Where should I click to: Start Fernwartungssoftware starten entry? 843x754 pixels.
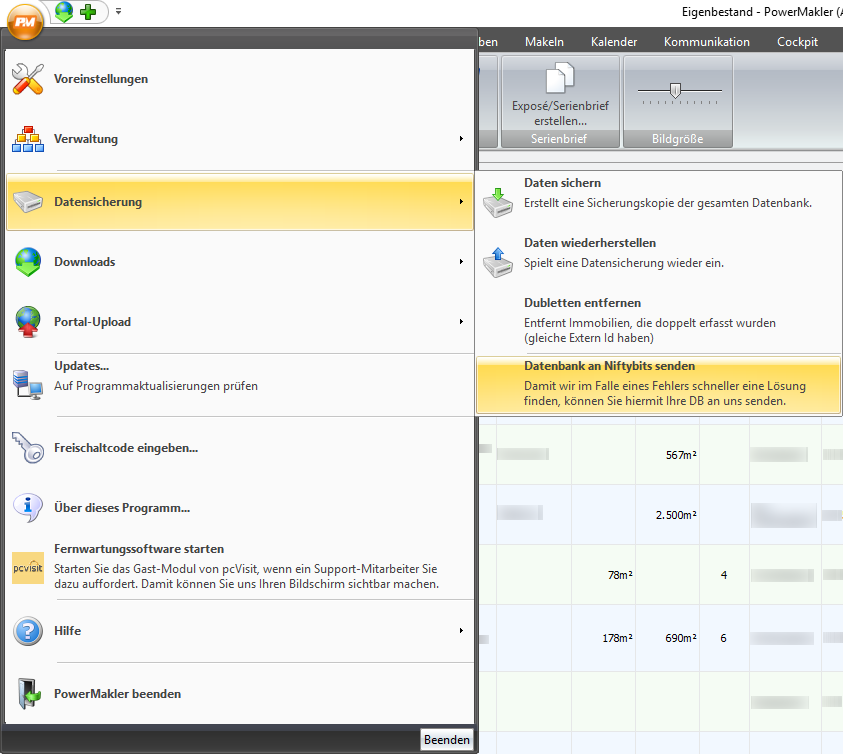pos(240,568)
